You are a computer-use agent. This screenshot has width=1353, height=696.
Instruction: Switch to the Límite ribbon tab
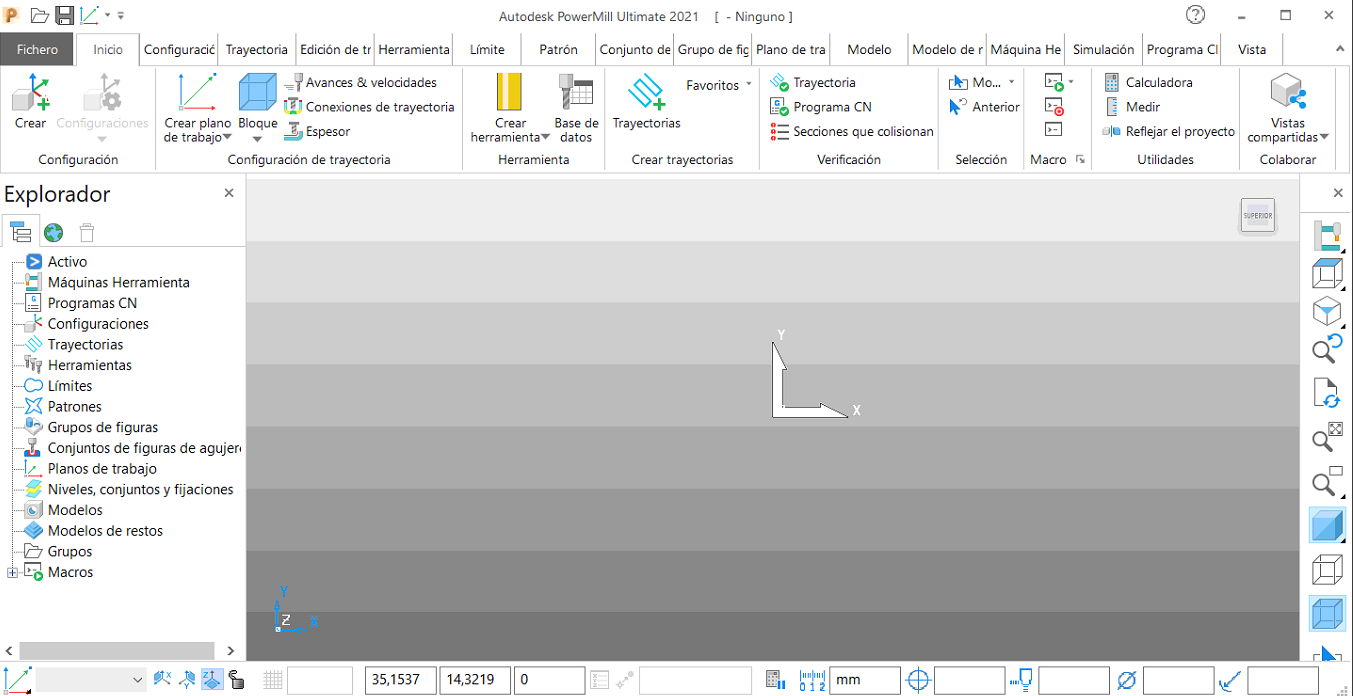pos(487,49)
